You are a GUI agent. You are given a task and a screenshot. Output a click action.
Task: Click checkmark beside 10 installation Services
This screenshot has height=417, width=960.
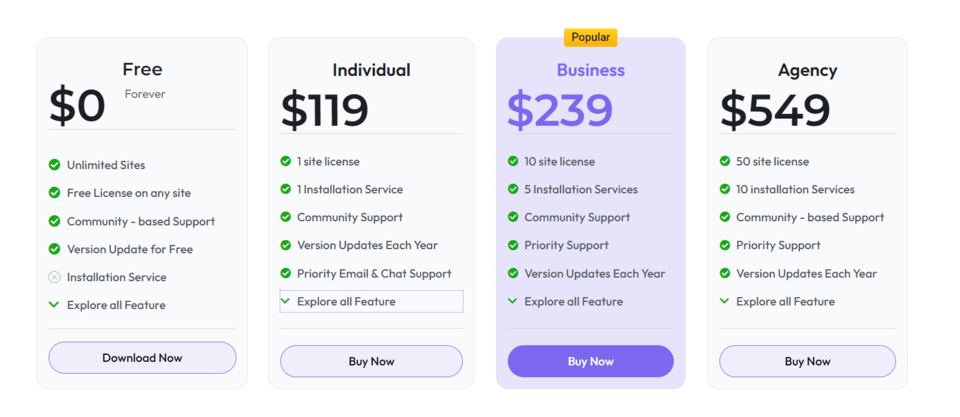click(x=725, y=189)
